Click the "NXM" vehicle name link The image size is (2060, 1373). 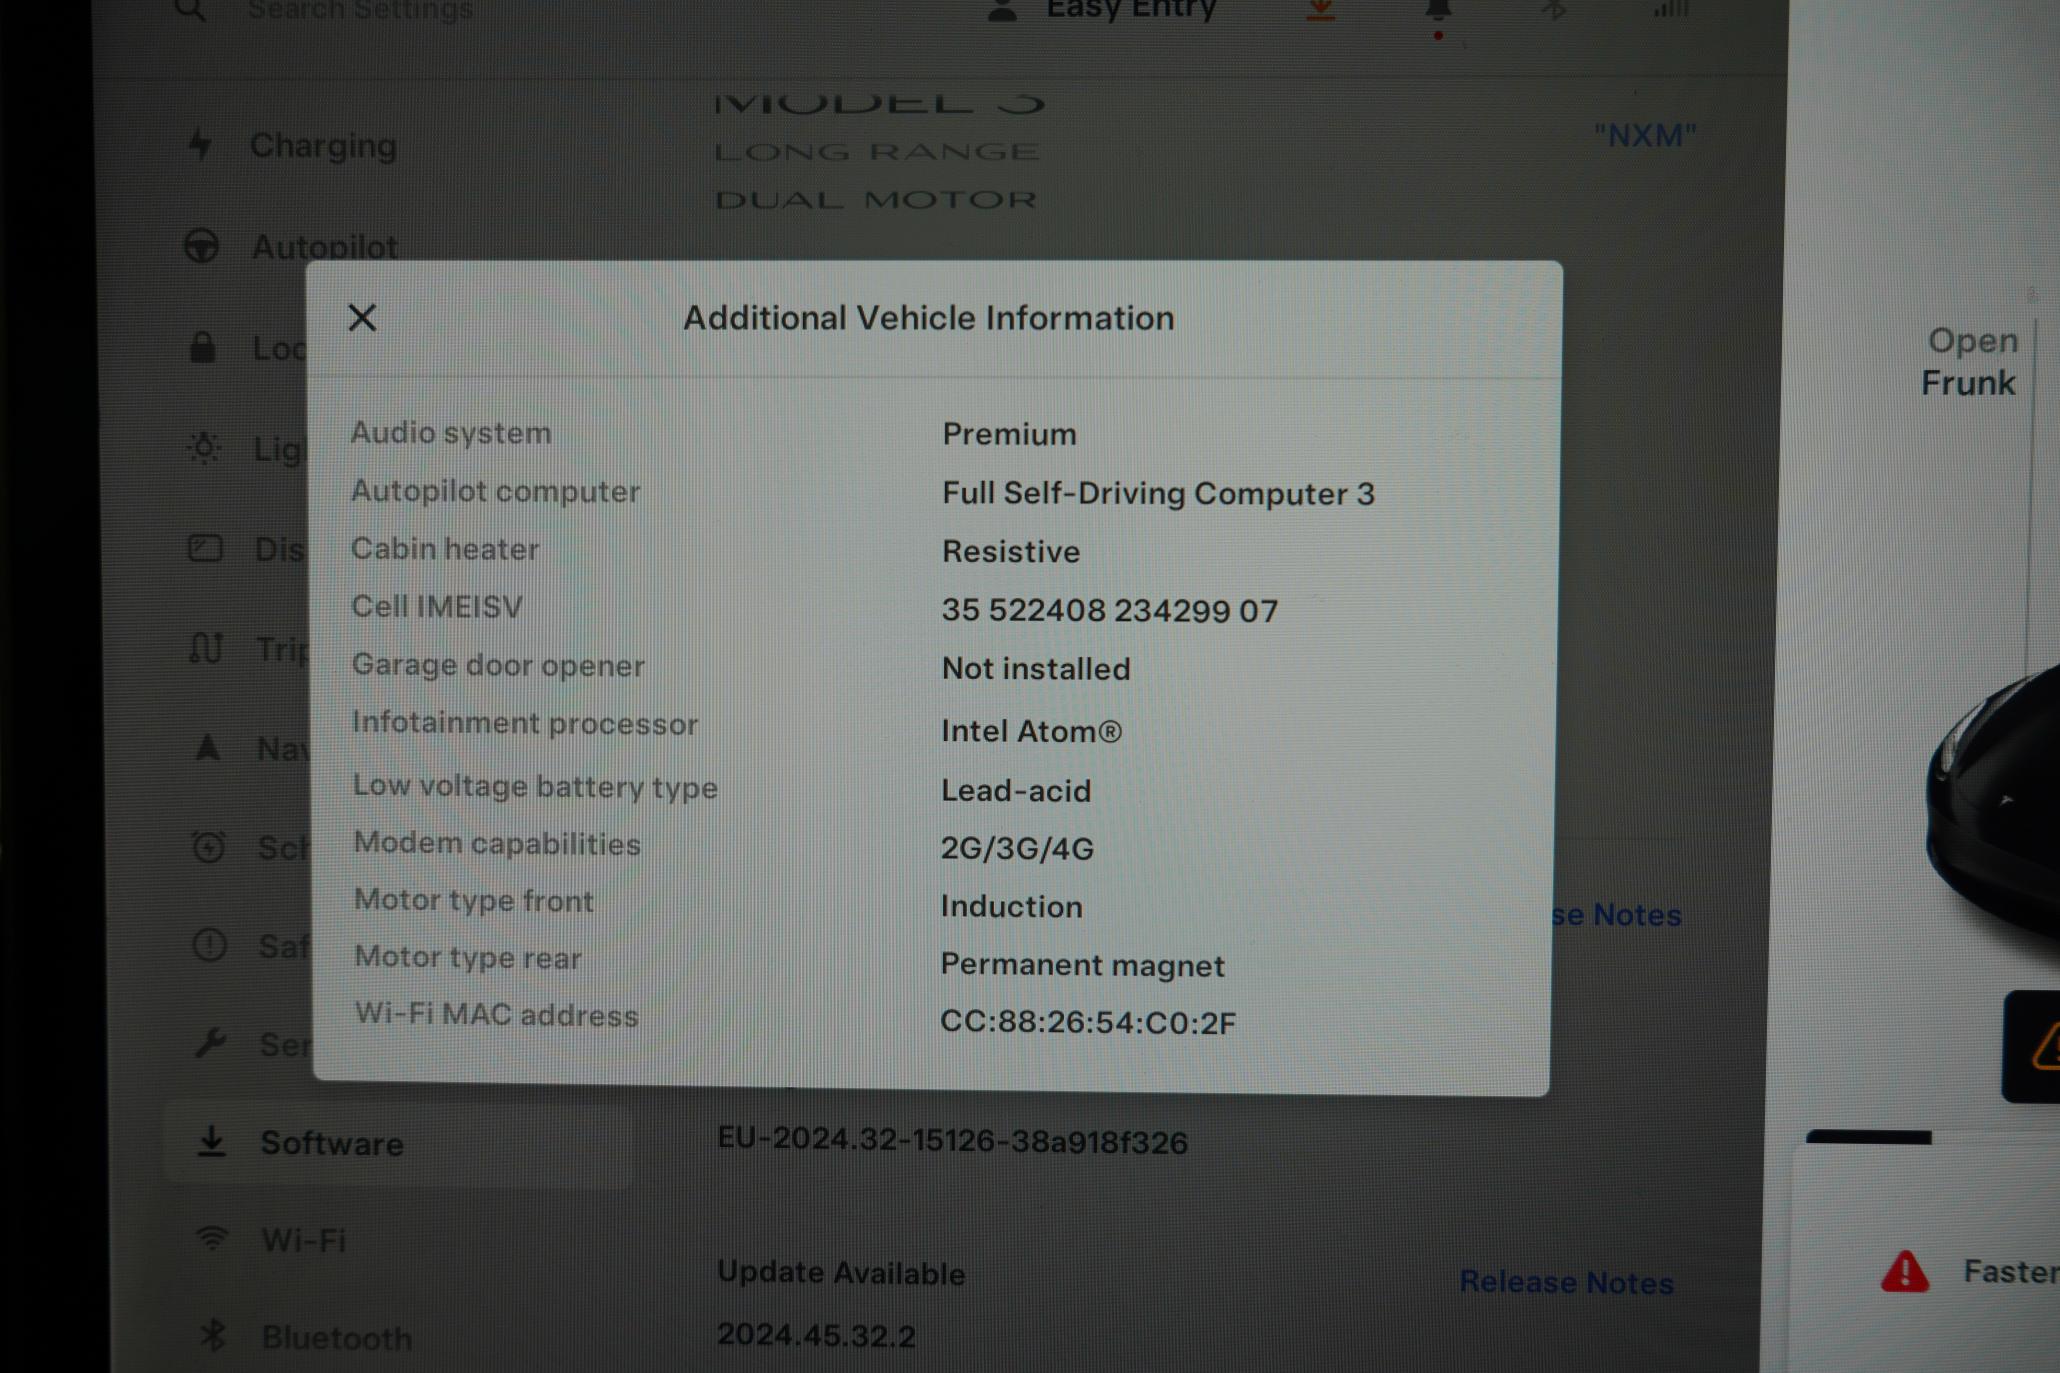(x=1645, y=135)
